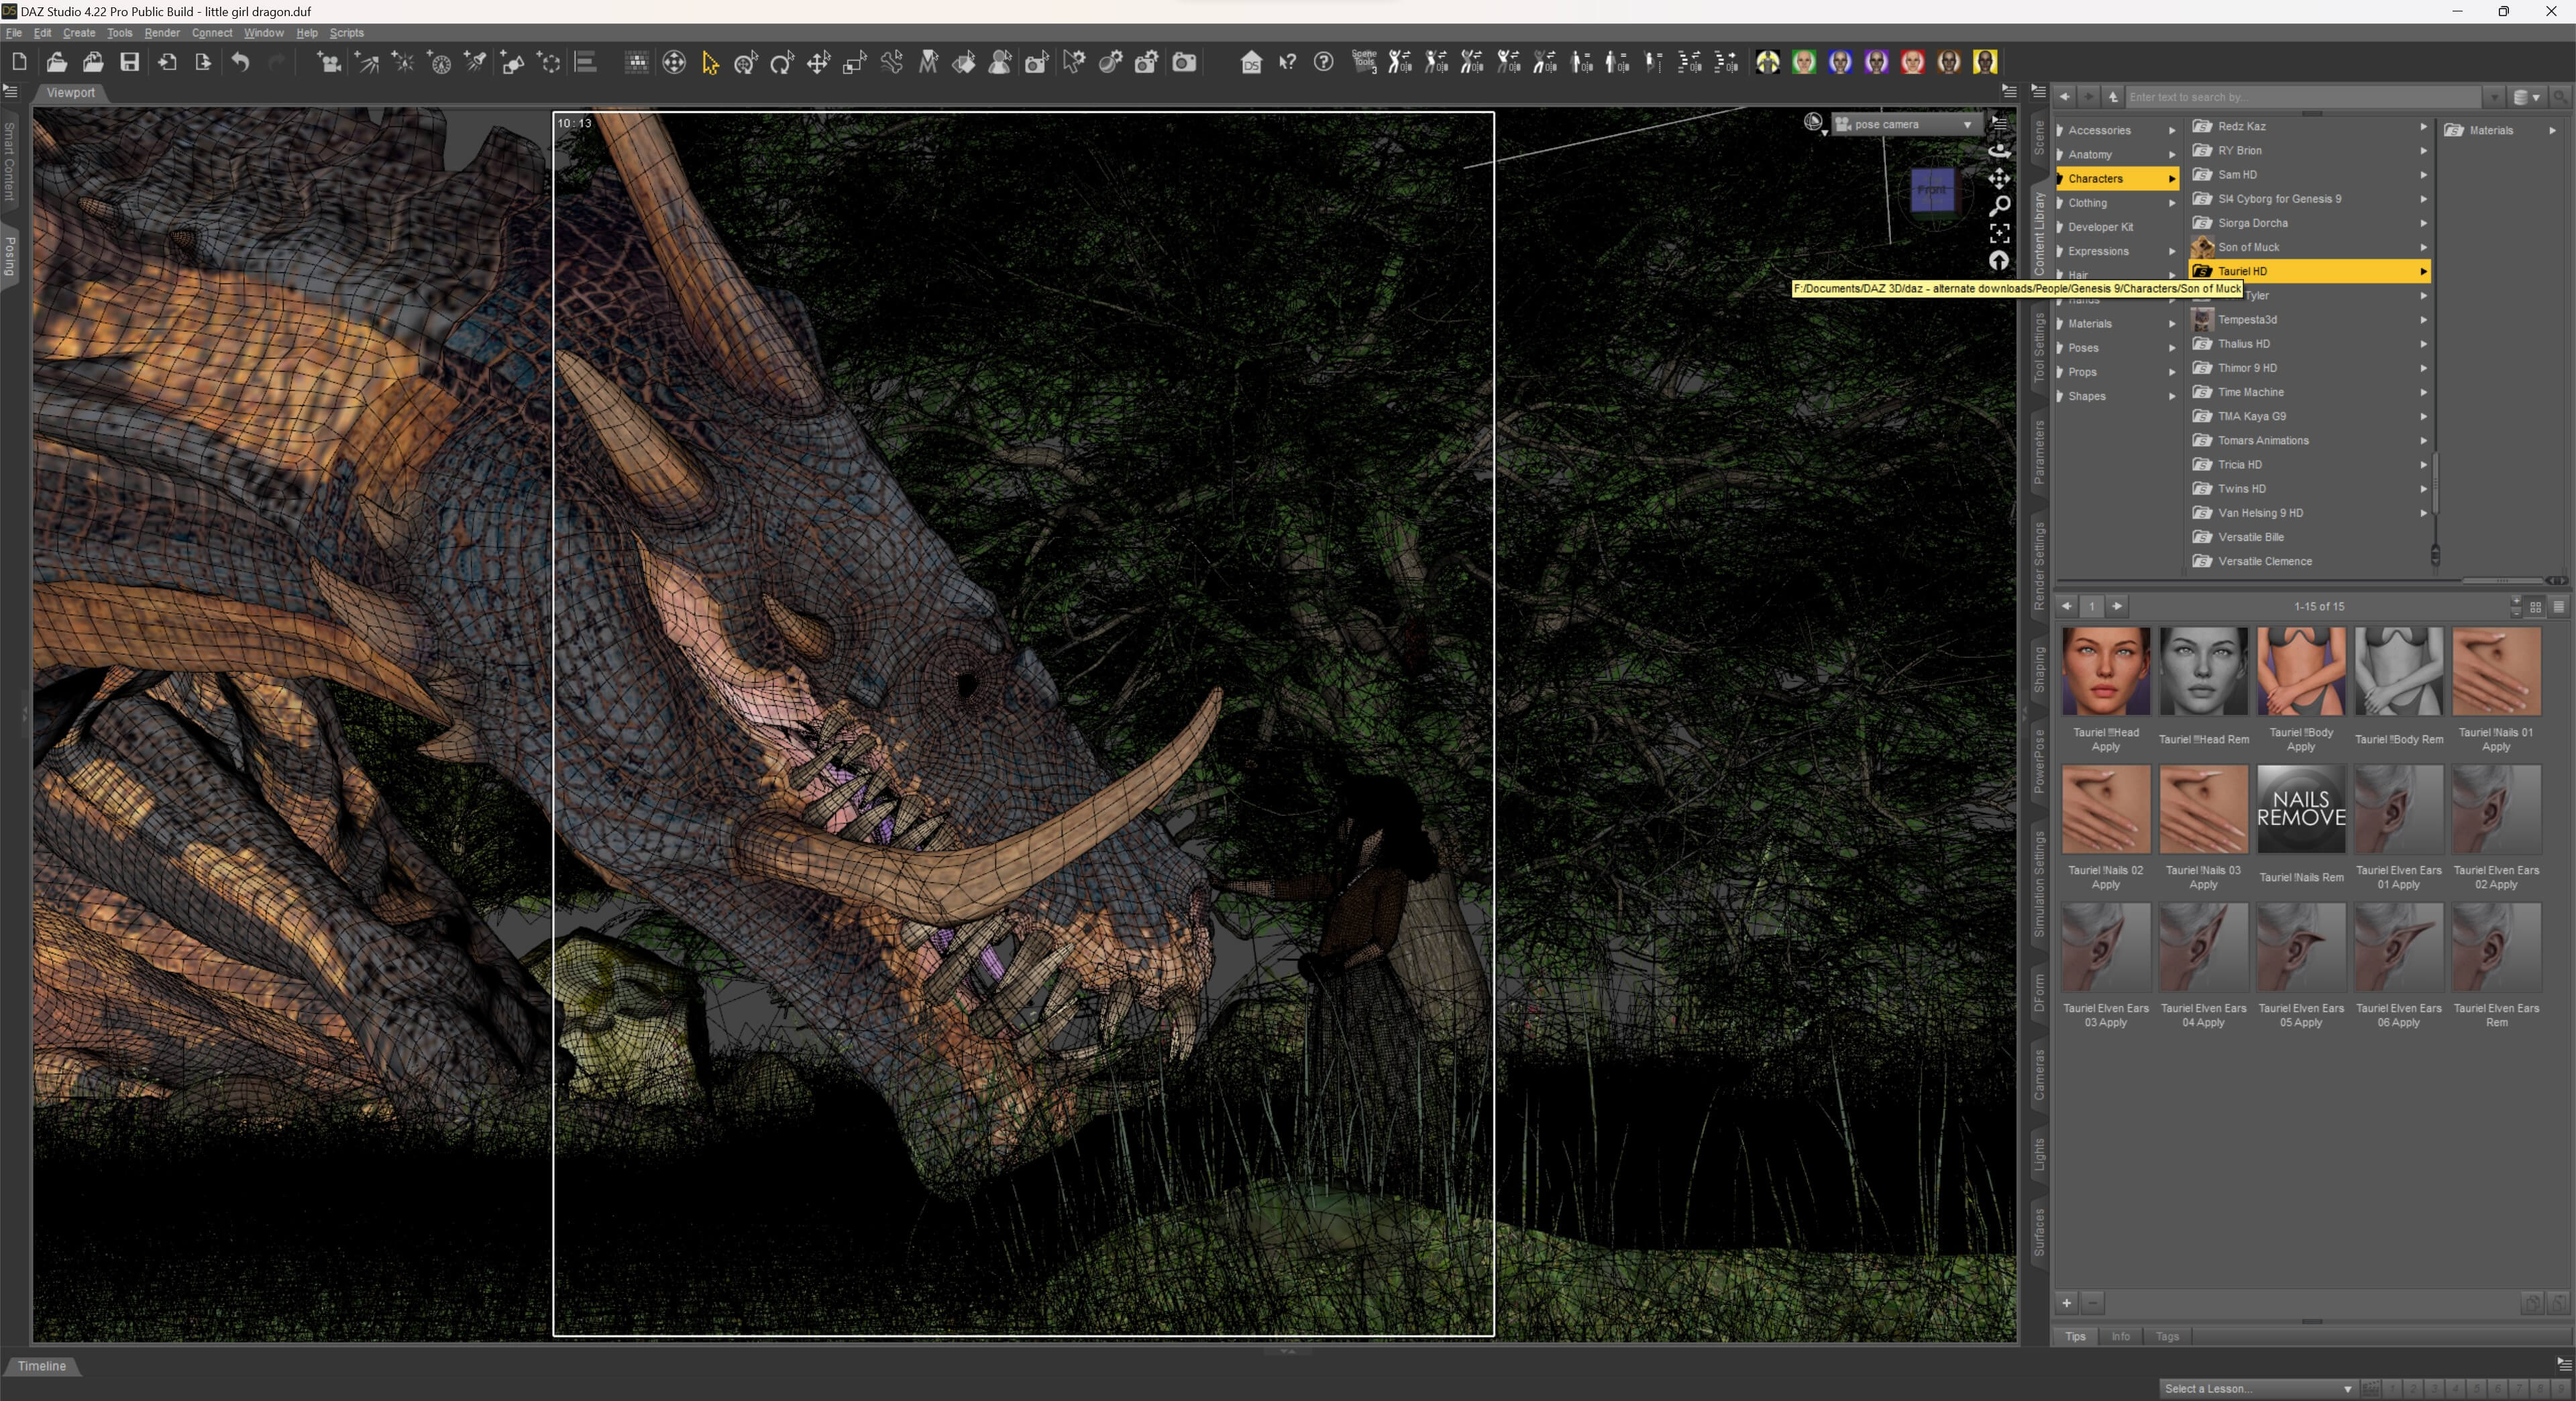Click the question mark help icon
Image resolution: width=2576 pixels, height=1401 pixels.
point(1323,62)
